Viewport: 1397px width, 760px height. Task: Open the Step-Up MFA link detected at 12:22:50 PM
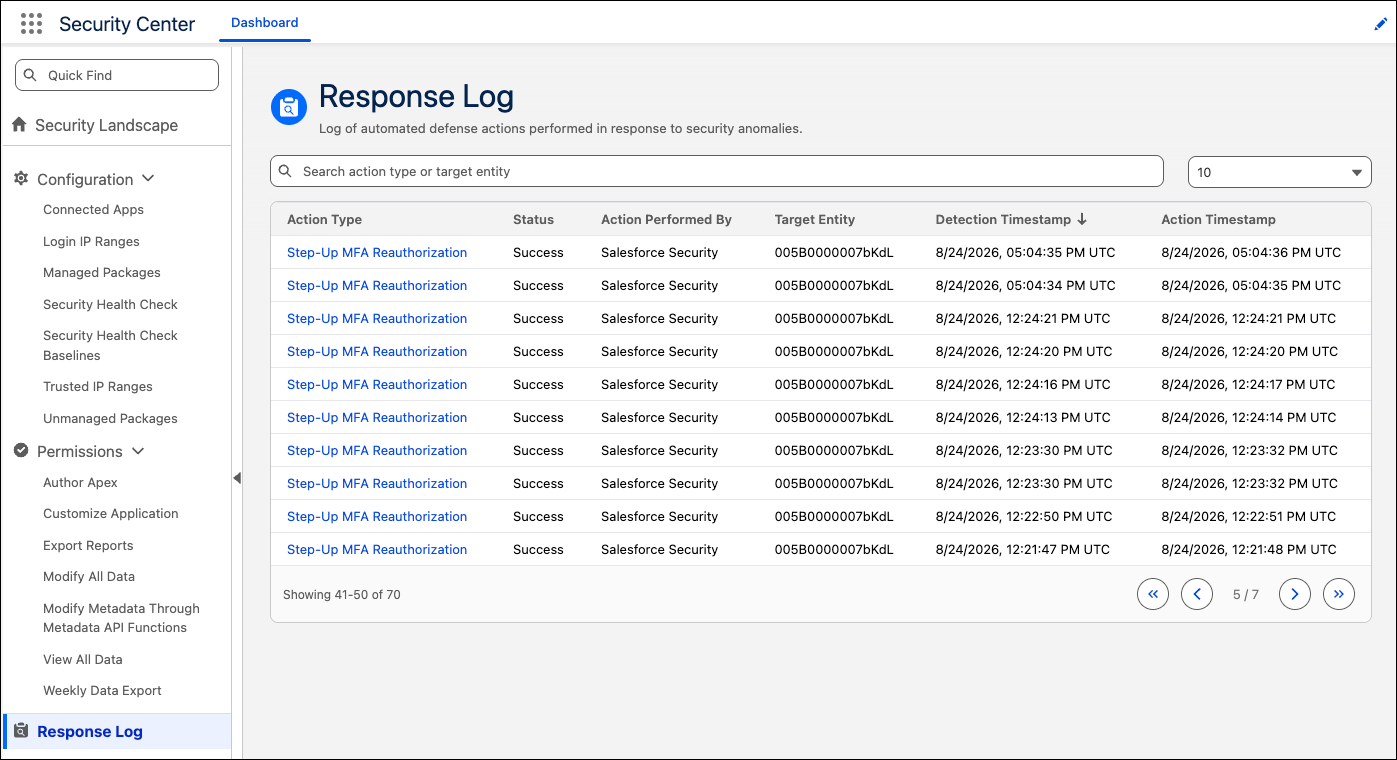pyautogui.click(x=377, y=516)
